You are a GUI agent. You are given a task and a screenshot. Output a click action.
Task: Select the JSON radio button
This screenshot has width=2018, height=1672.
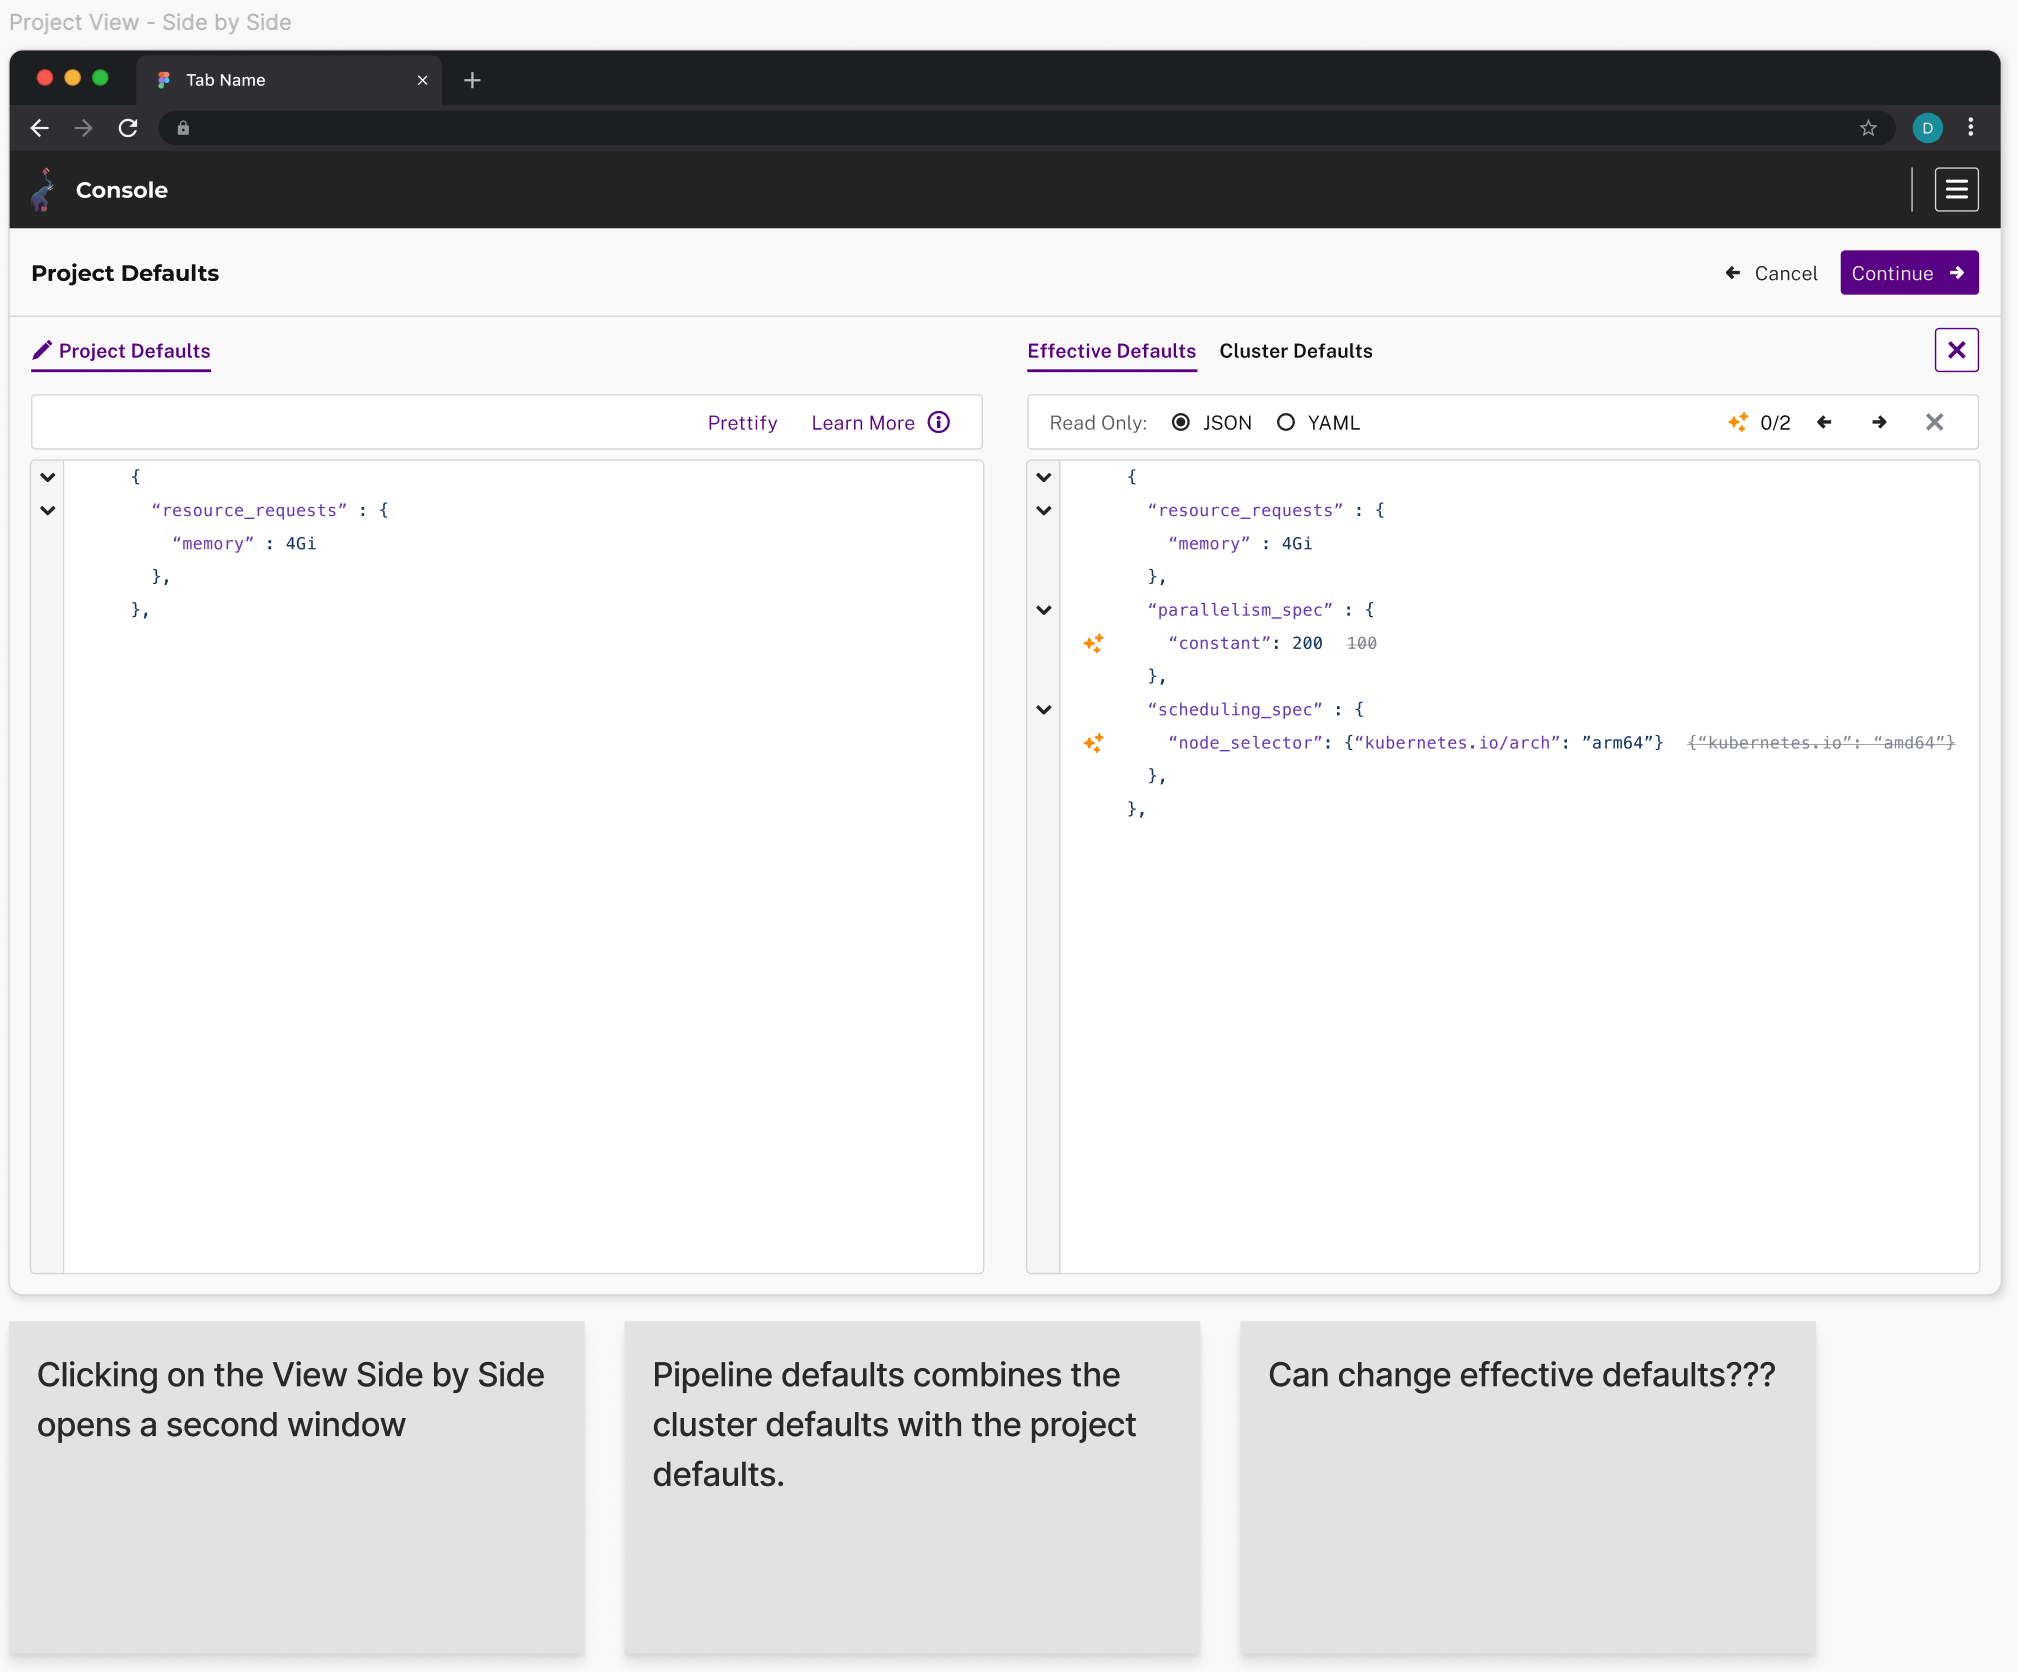click(1181, 422)
